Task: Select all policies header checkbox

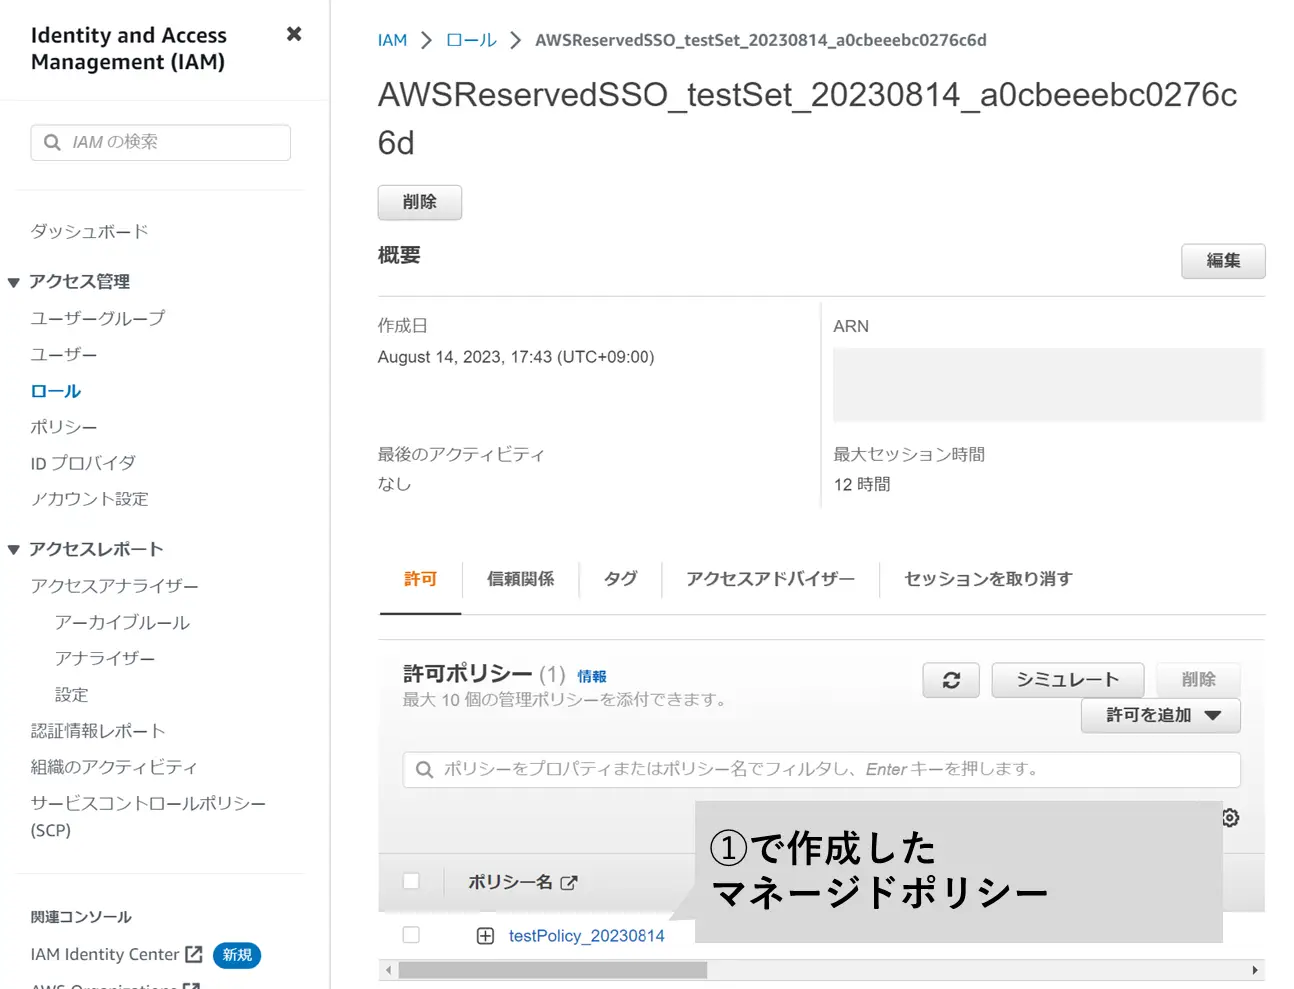Action: [x=411, y=881]
